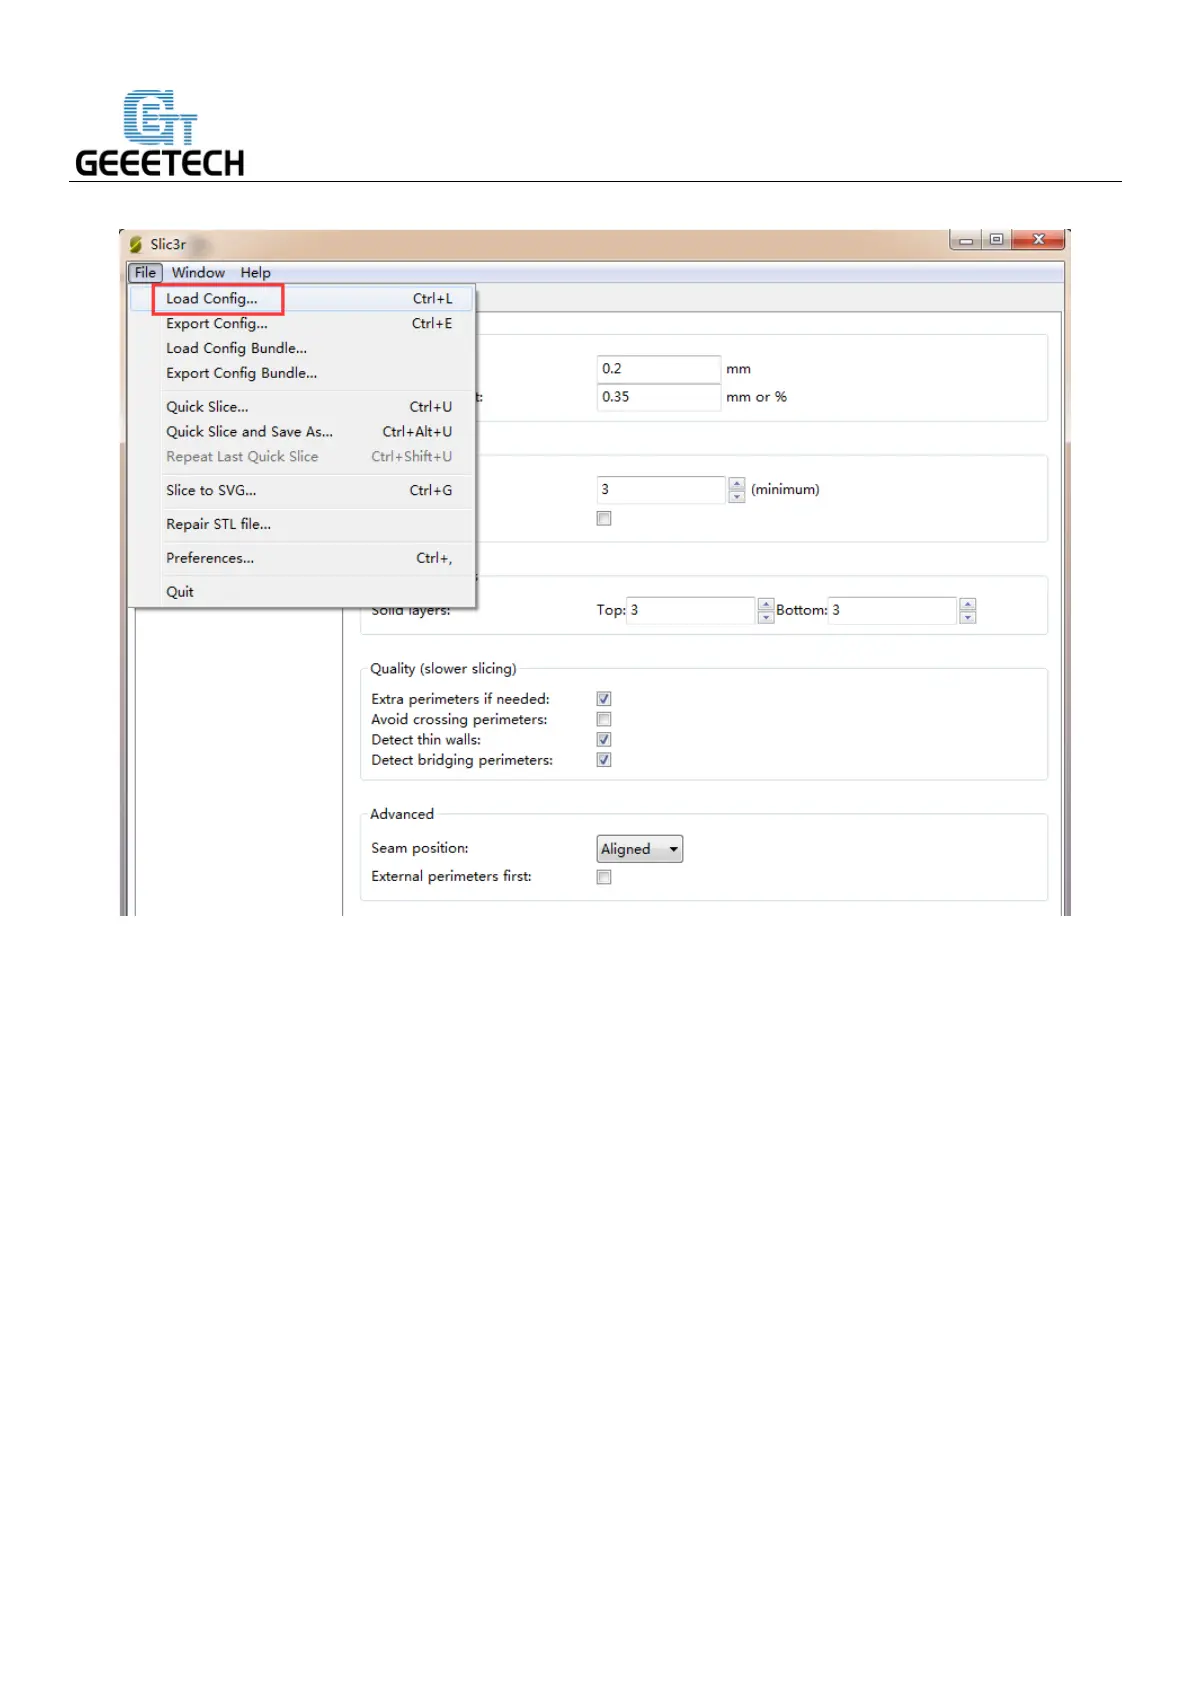Minimize the Slic3r window
The width and height of the screenshot is (1191, 1684).
click(966, 240)
